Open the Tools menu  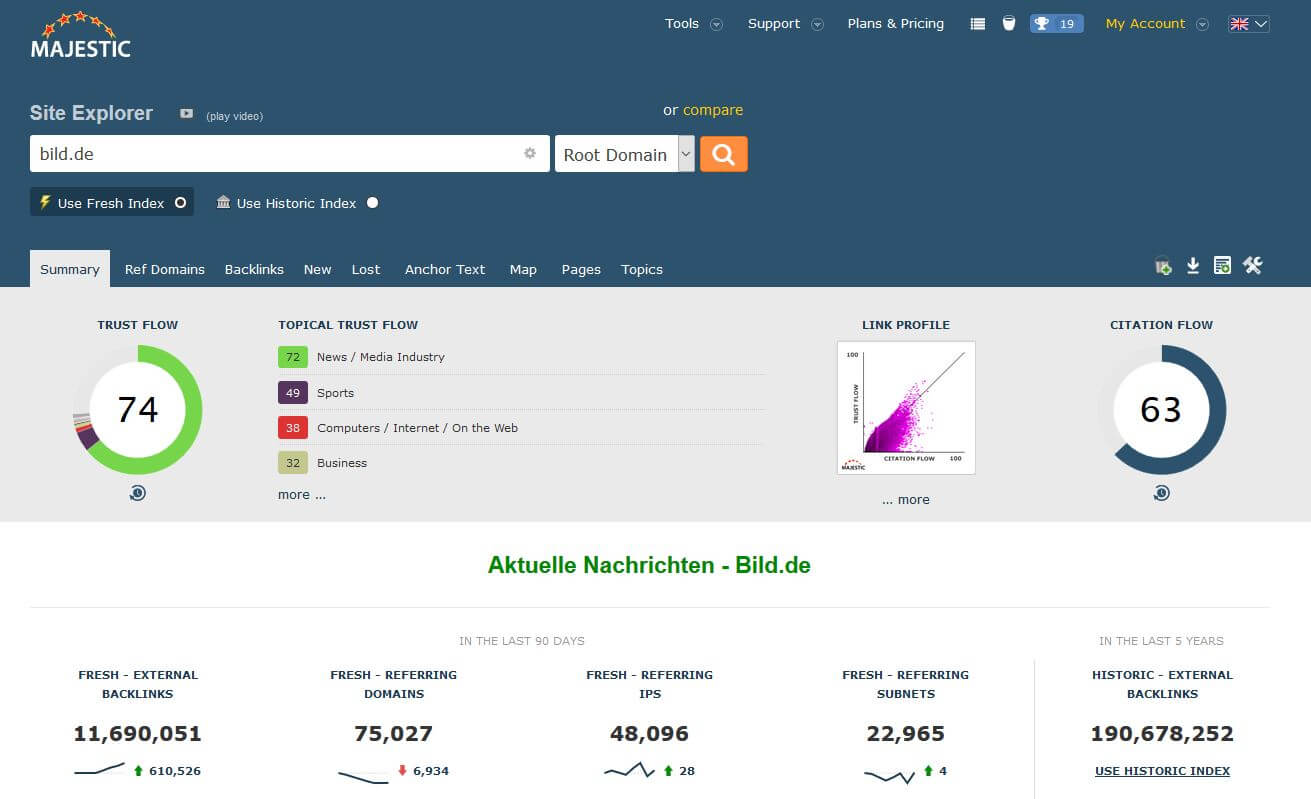click(682, 24)
